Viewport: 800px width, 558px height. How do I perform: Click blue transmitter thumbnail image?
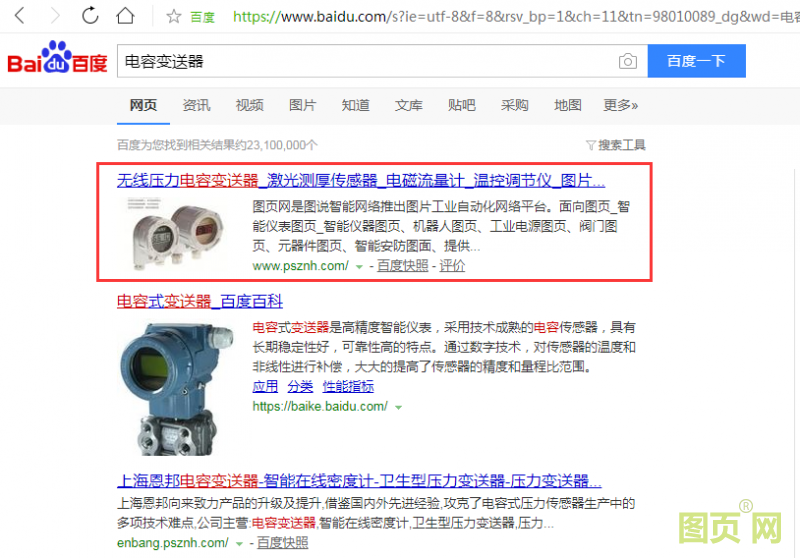(177, 389)
